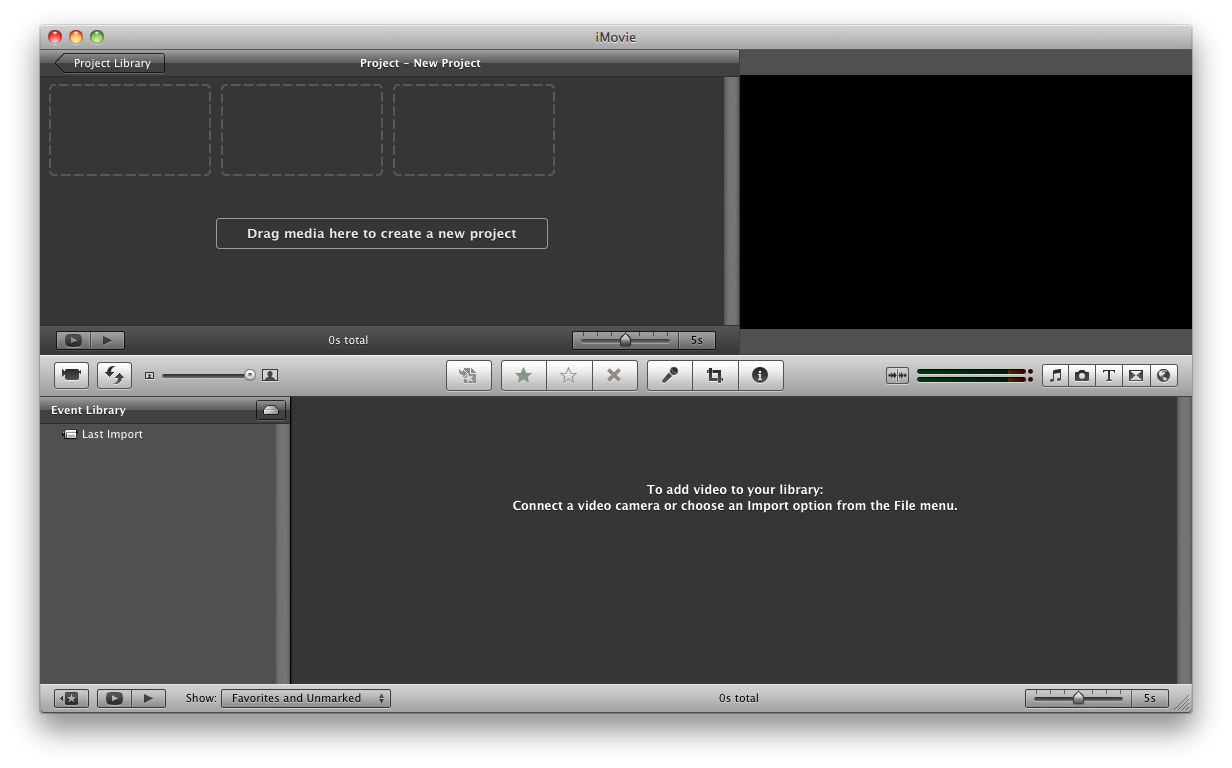Click the middle empty clip placeholder
Viewport: 1232px width, 768px height.
(x=302, y=130)
